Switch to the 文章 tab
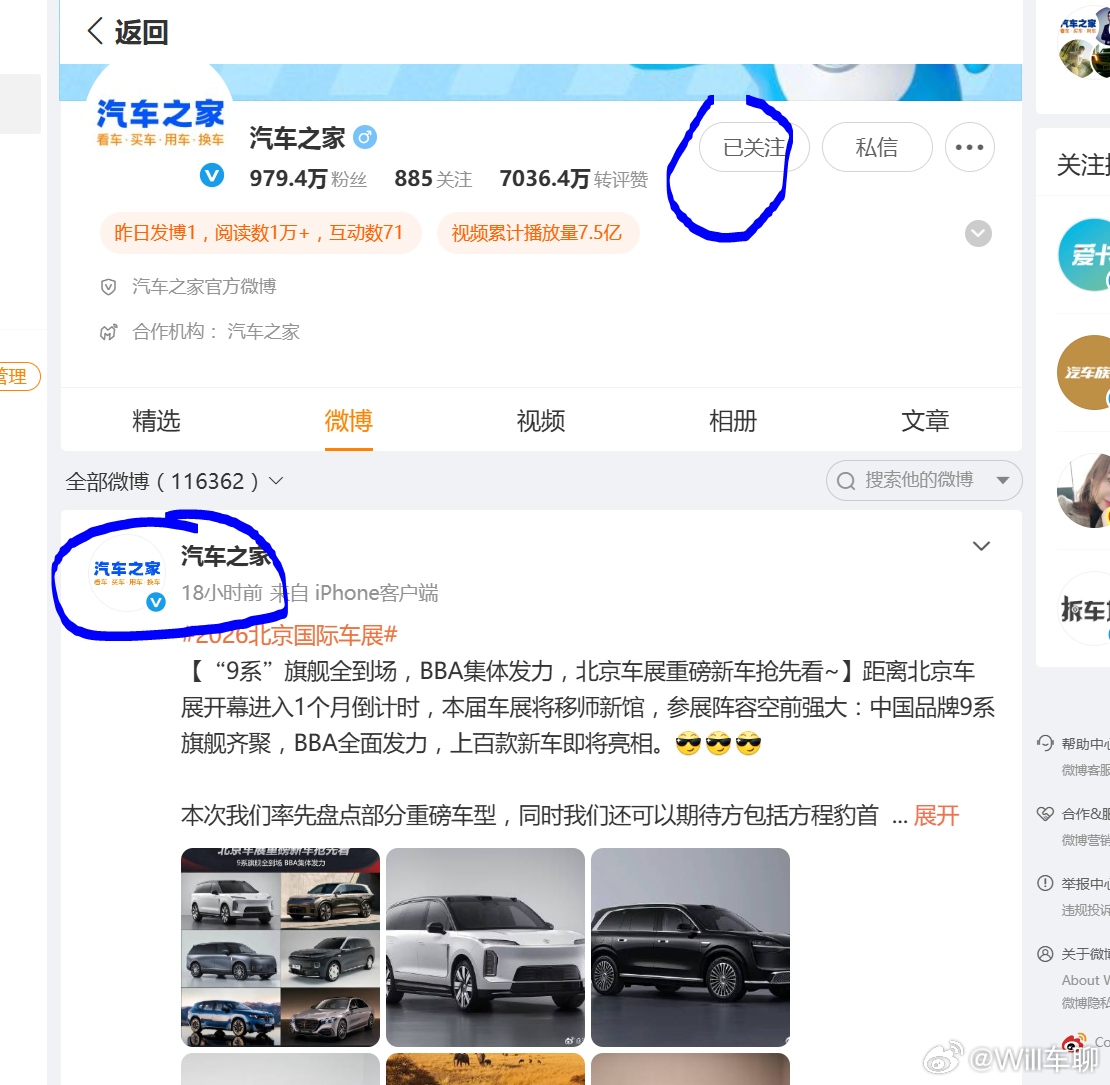 (x=925, y=420)
